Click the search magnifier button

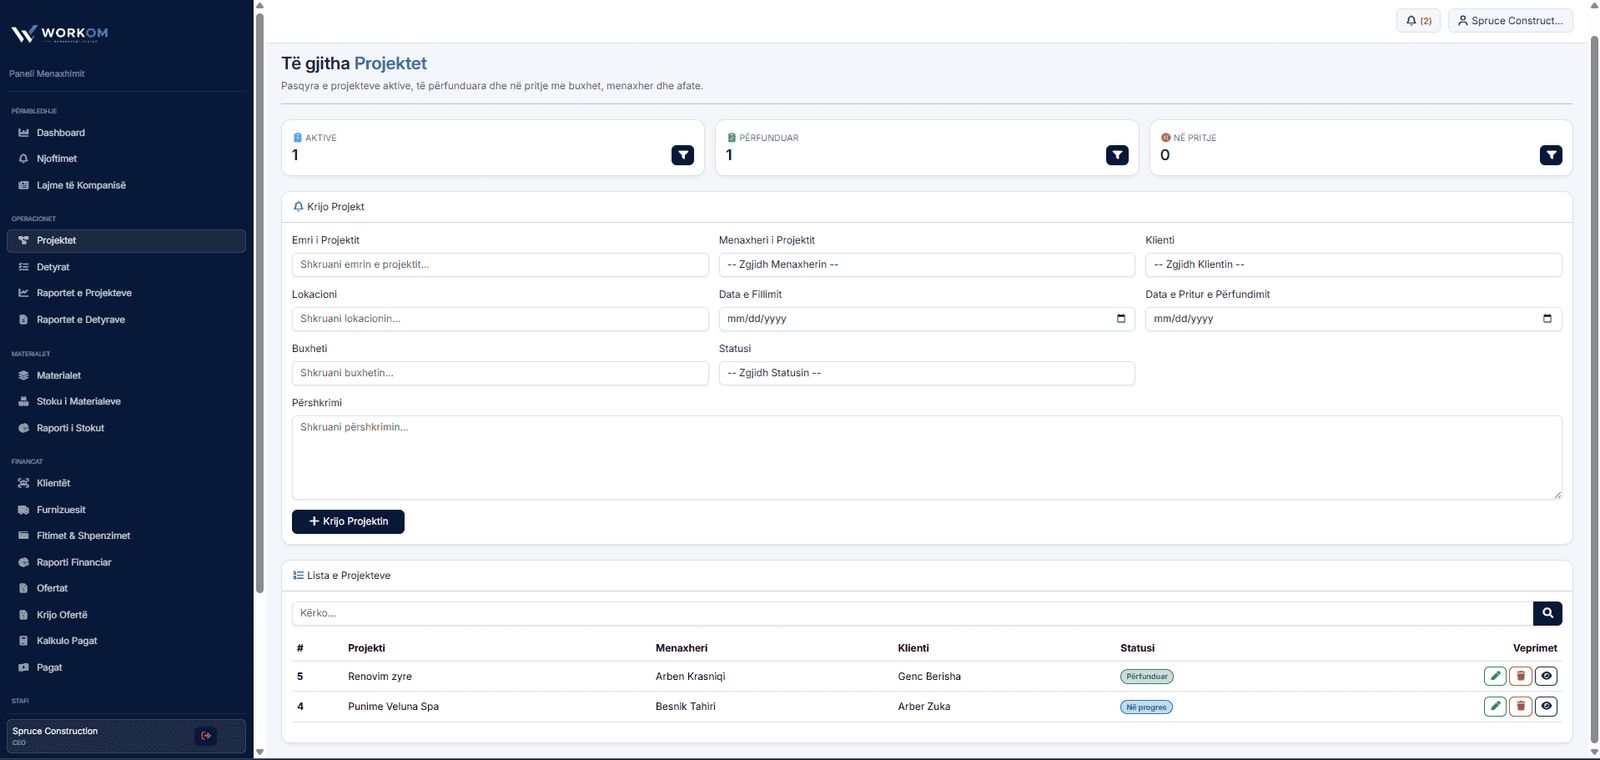click(1548, 613)
